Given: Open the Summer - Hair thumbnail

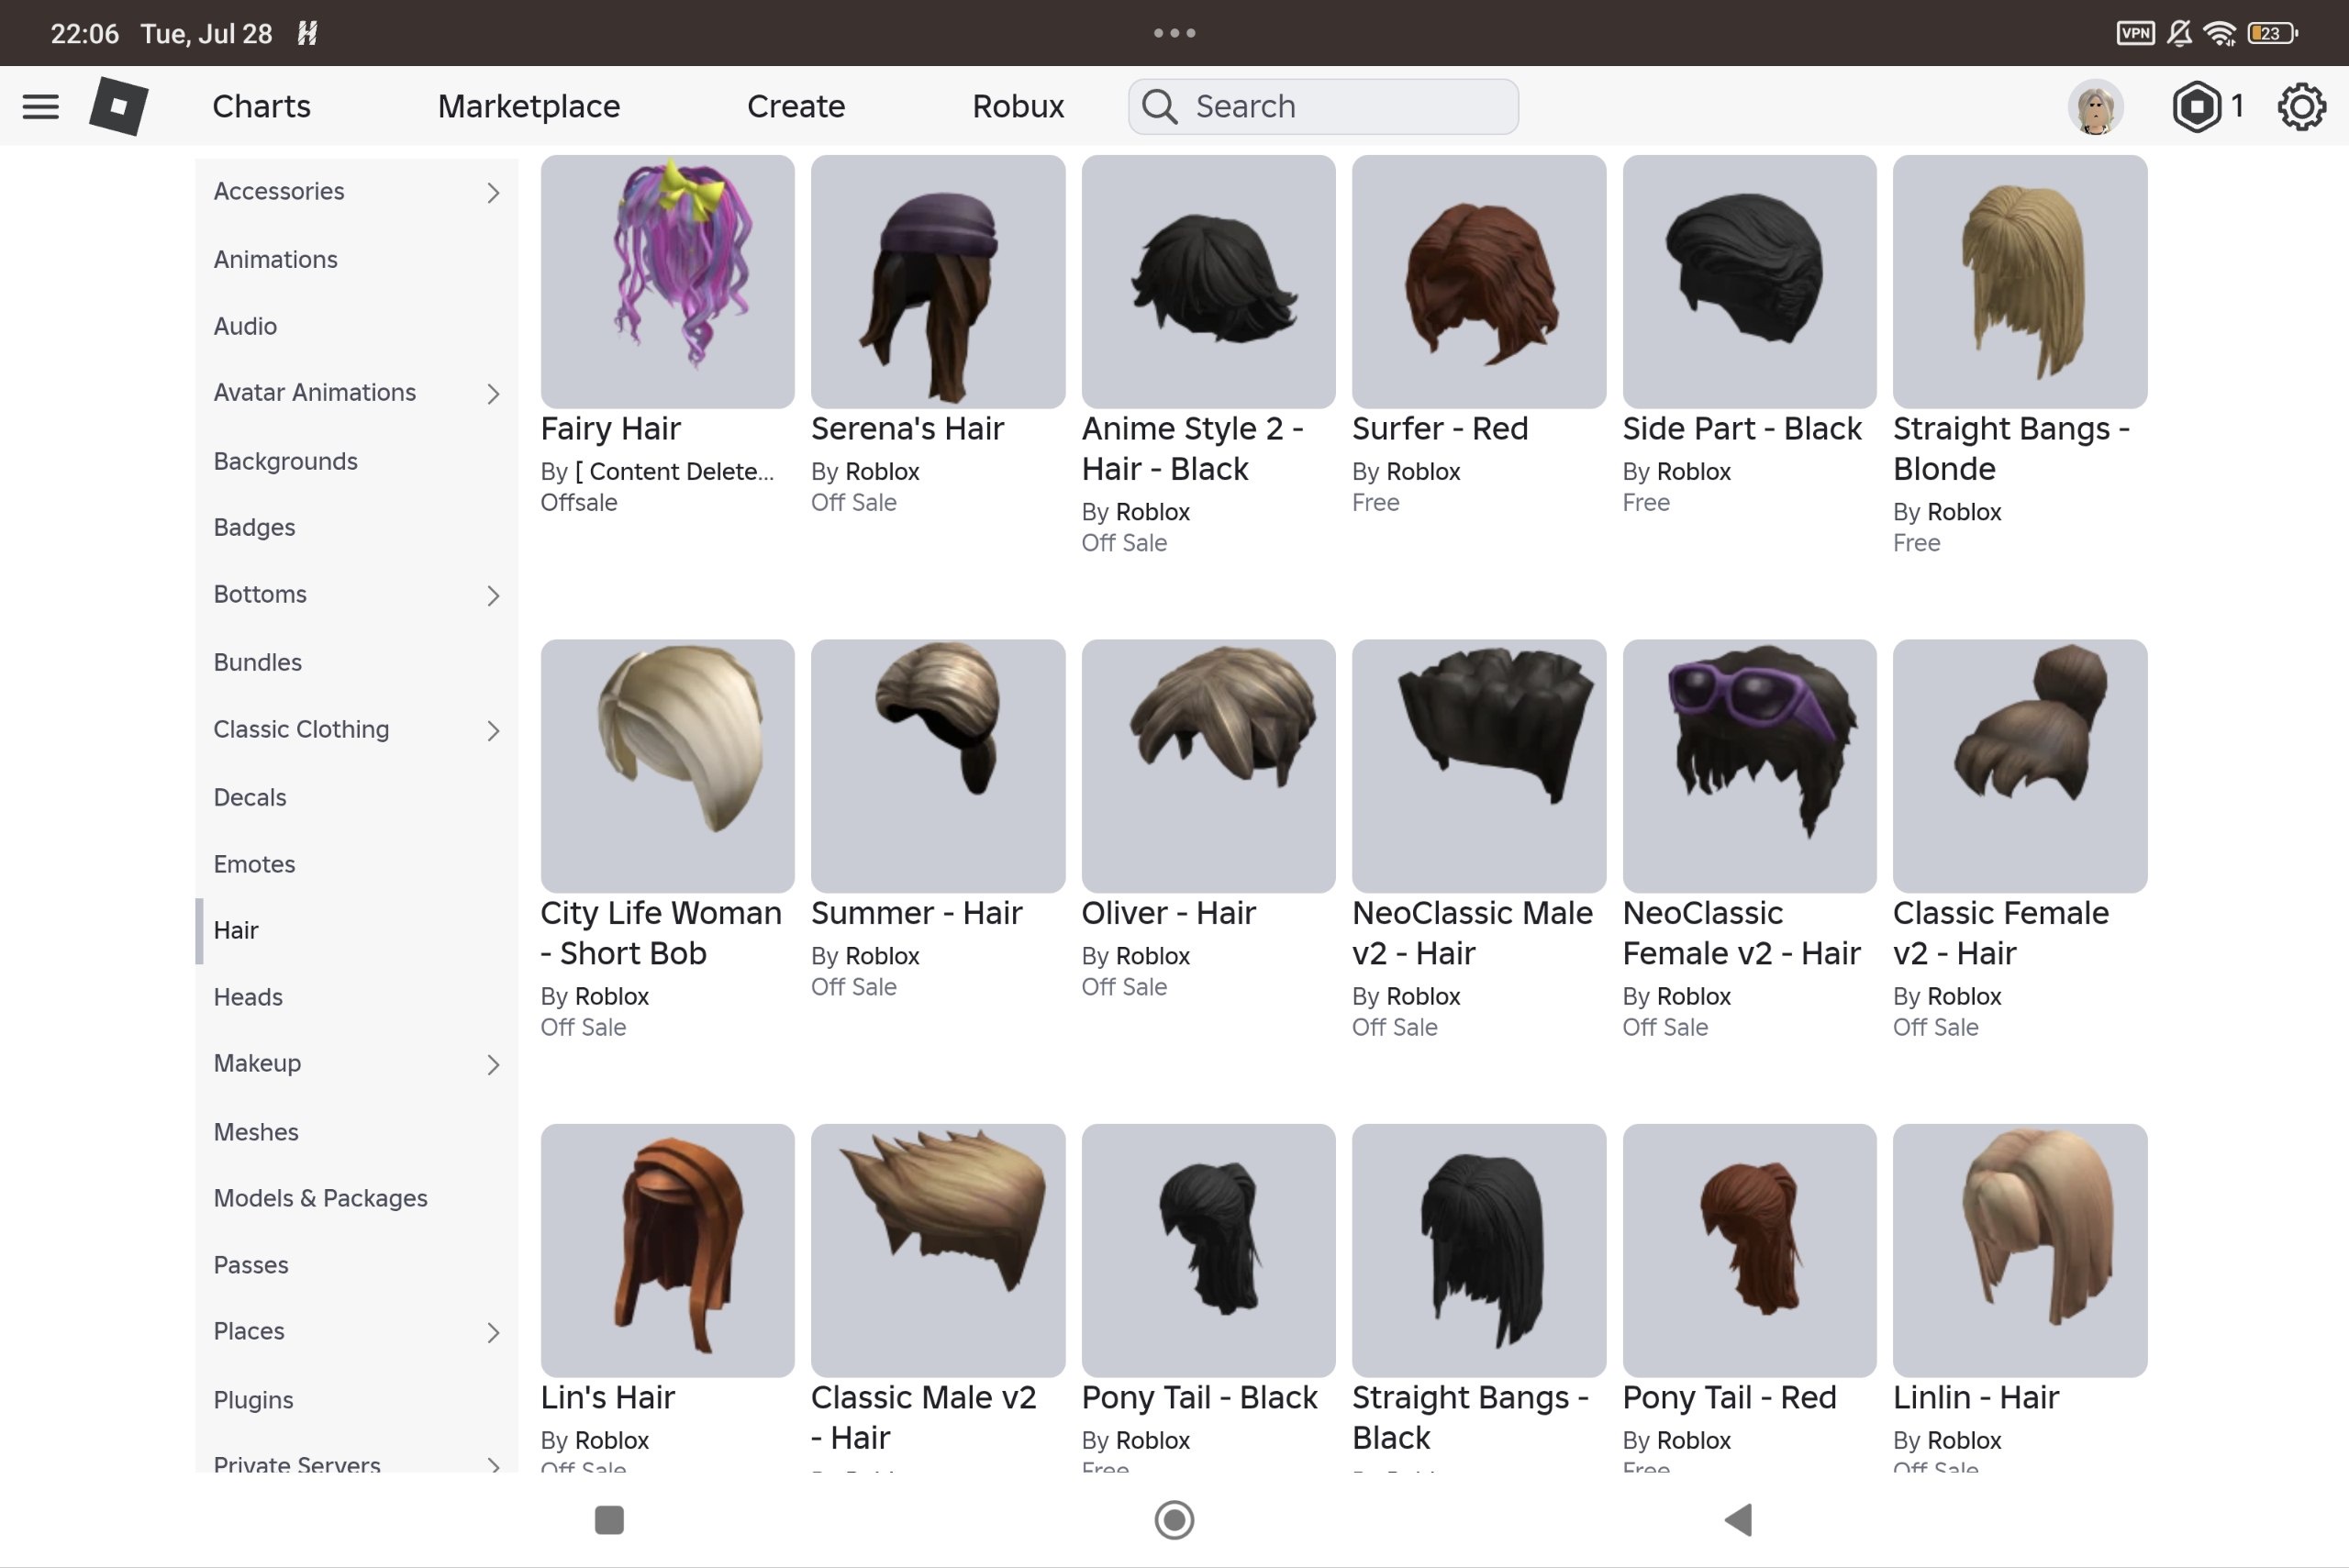Looking at the screenshot, I should click(x=938, y=766).
